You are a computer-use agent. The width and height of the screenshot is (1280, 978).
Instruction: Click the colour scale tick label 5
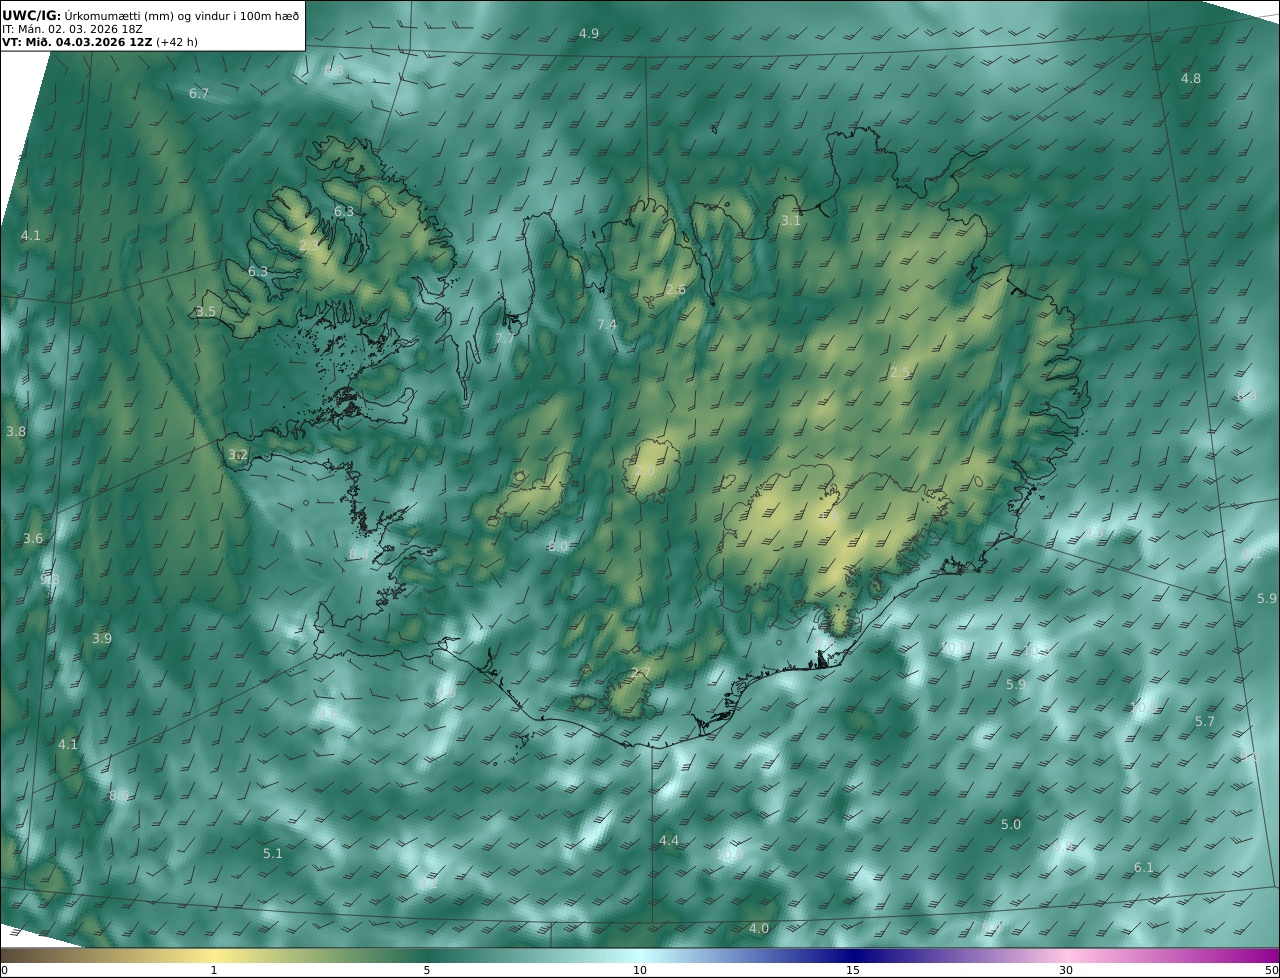pyautogui.click(x=427, y=970)
